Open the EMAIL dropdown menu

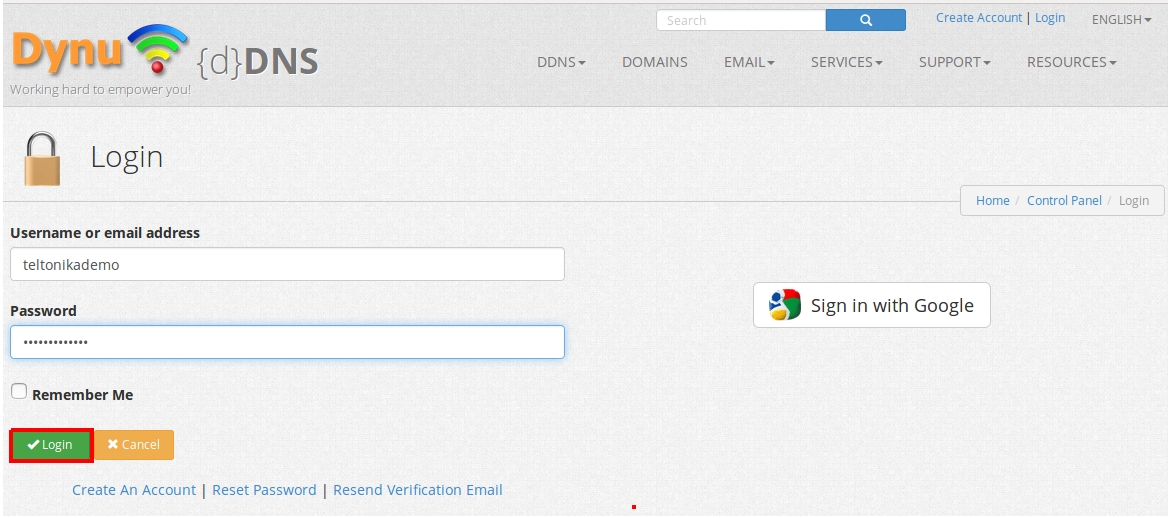tap(749, 62)
